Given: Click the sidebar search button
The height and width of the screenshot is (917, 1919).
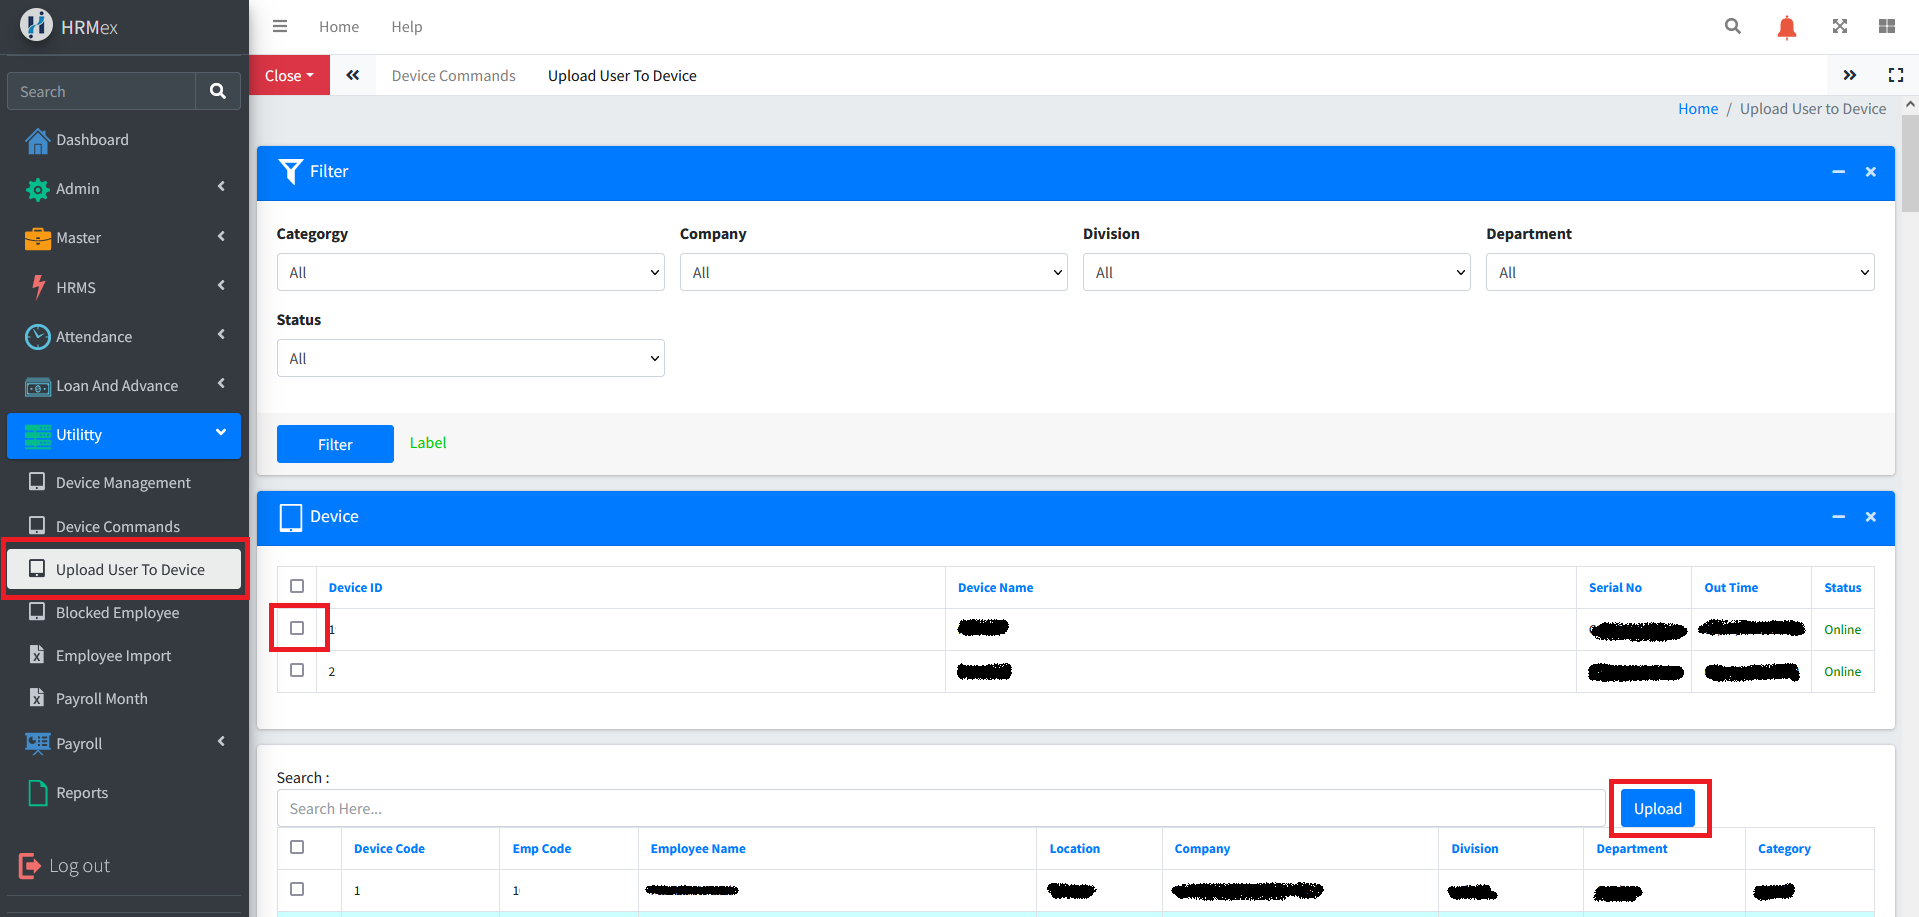Looking at the screenshot, I should [217, 91].
